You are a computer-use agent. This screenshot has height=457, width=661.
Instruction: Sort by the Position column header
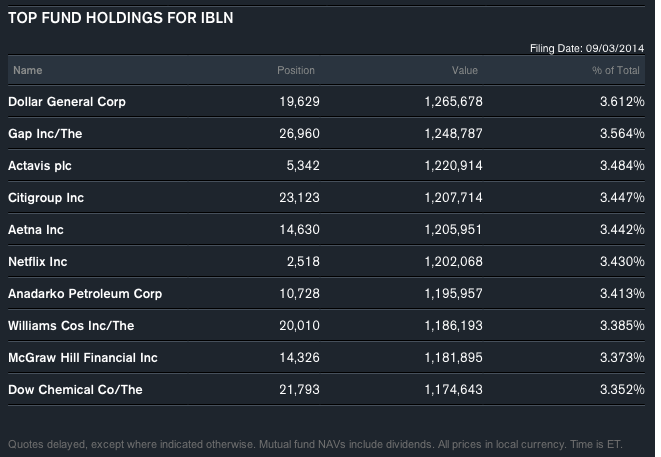[x=296, y=71]
